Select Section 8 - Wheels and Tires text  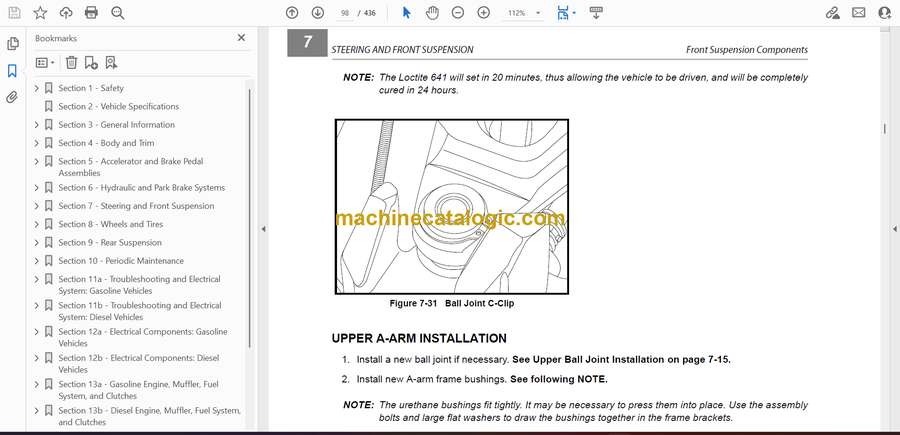111,224
